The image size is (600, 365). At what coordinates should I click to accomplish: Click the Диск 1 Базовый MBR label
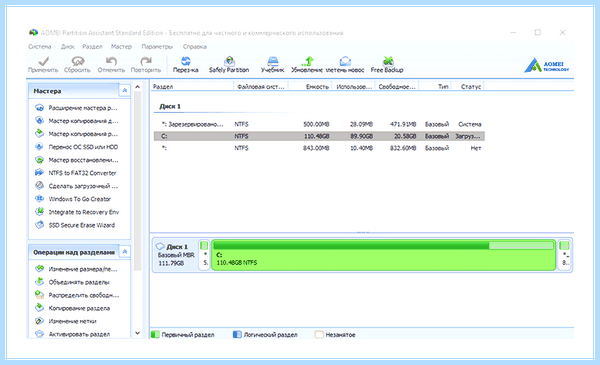(176, 255)
